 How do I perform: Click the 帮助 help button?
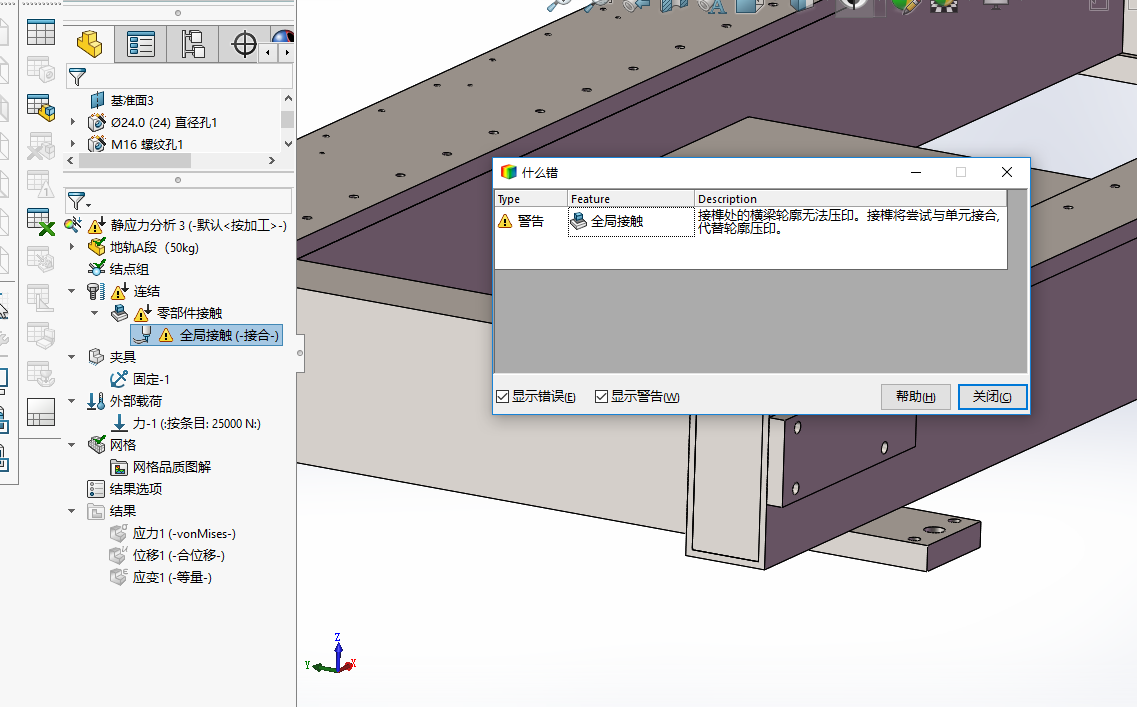pos(915,397)
